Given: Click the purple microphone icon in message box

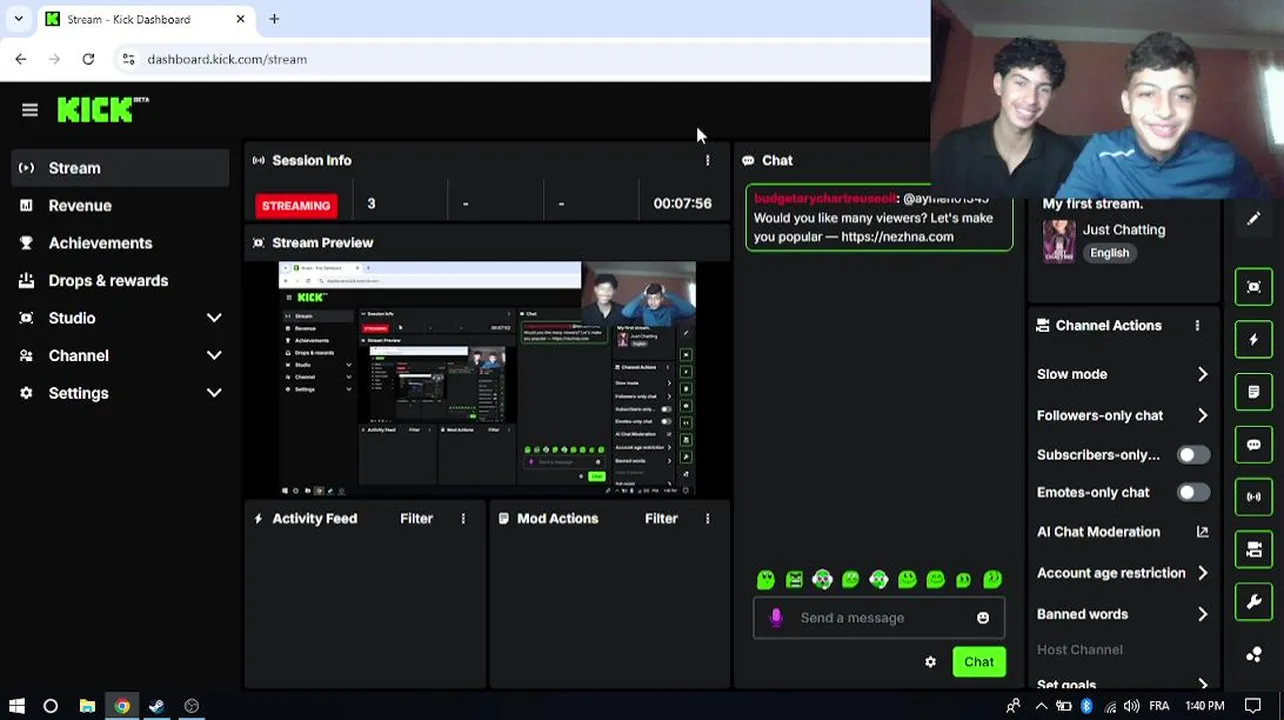Looking at the screenshot, I should (x=776, y=618).
